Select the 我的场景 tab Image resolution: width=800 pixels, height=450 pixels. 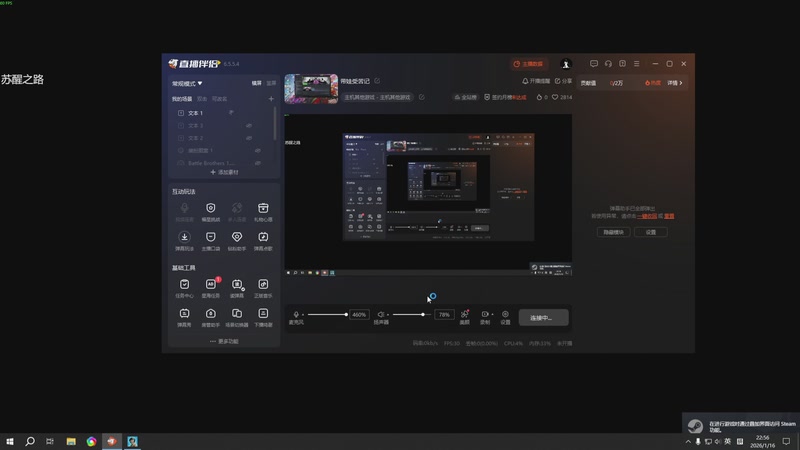(x=182, y=98)
